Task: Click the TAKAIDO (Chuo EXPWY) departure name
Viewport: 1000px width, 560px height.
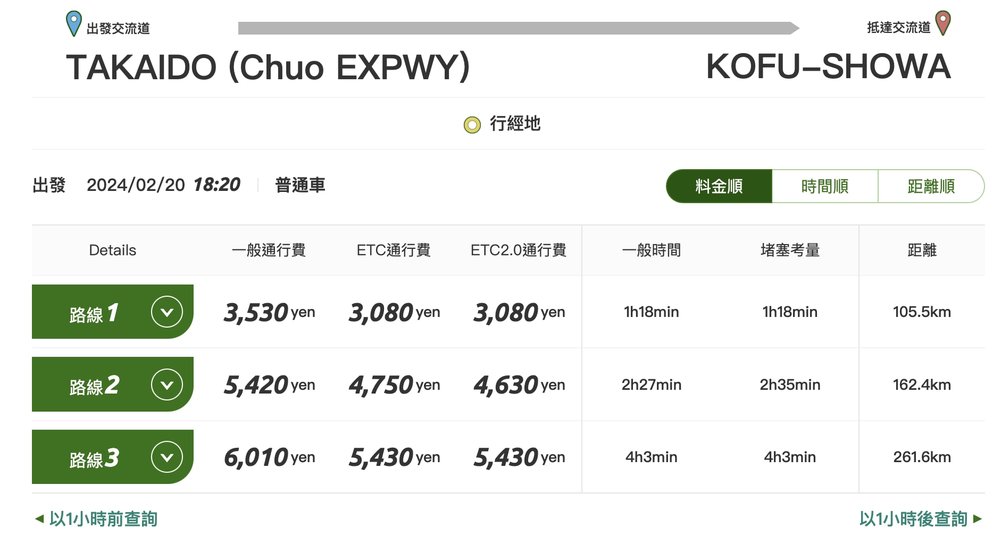Action: [268, 67]
